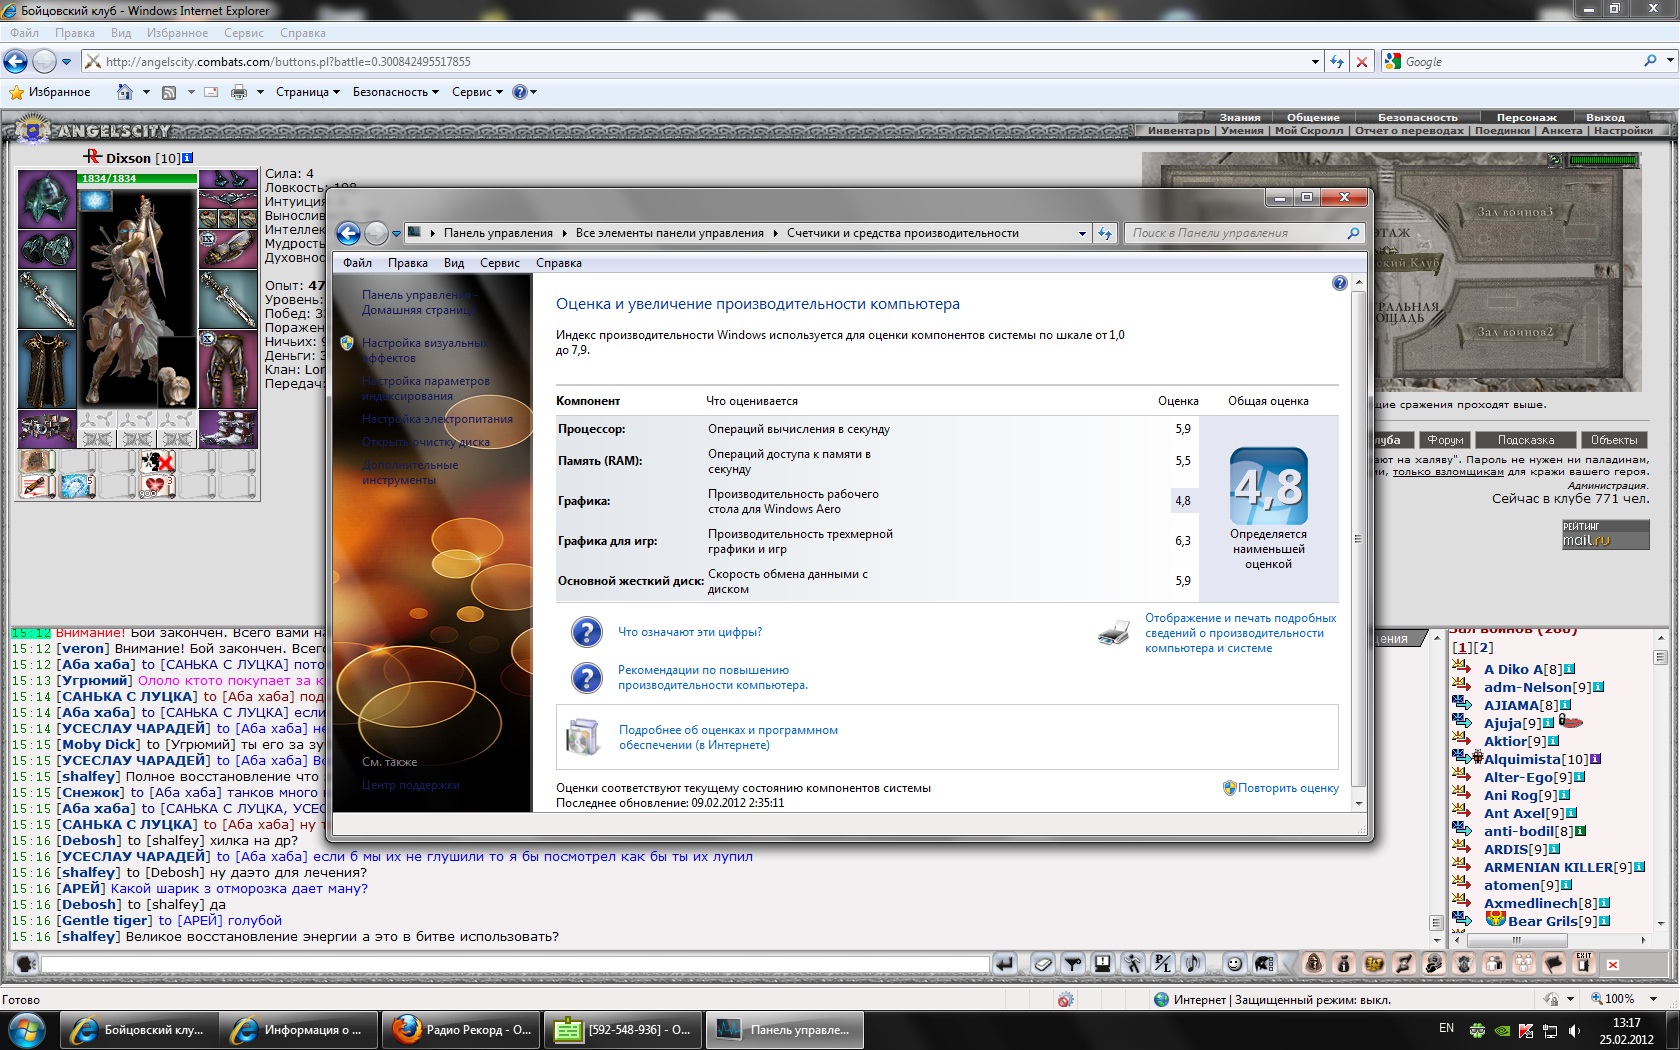
Task: Click 'Зал воинов3' banner on the map
Action: pyautogui.click(x=1515, y=212)
